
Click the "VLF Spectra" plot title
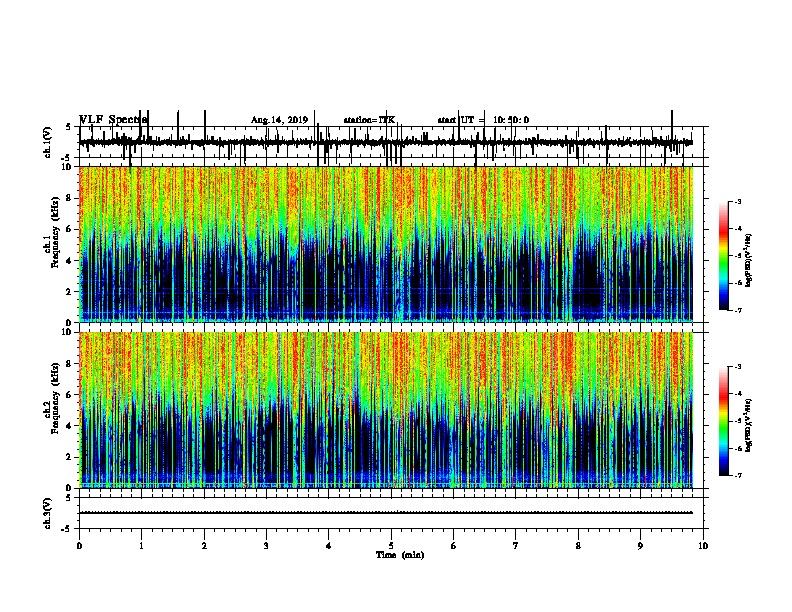[113, 120]
